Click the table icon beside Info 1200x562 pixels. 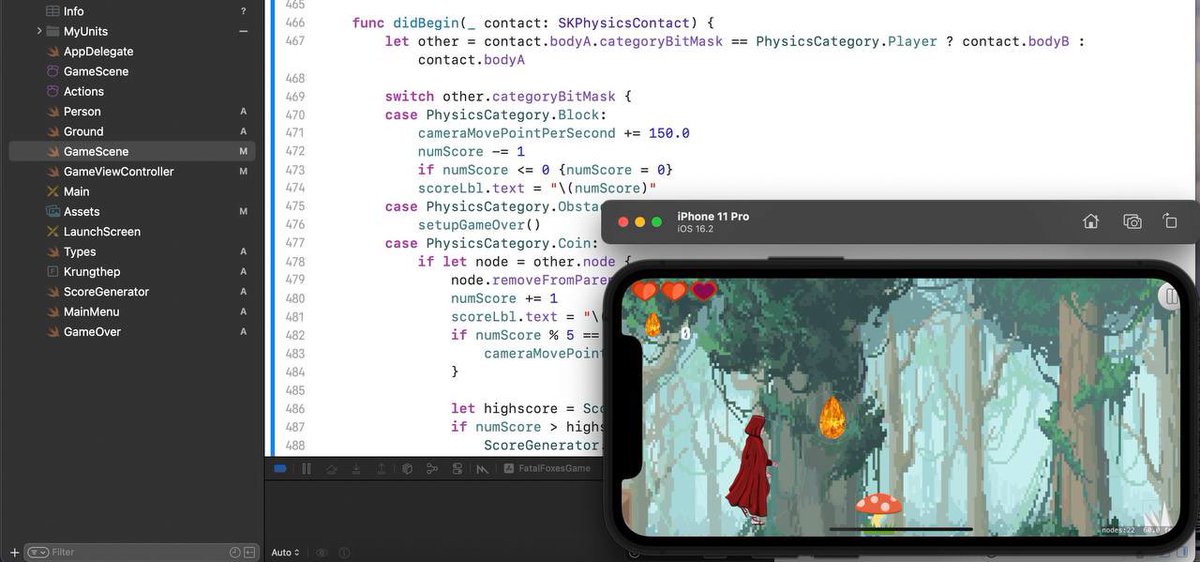53,11
